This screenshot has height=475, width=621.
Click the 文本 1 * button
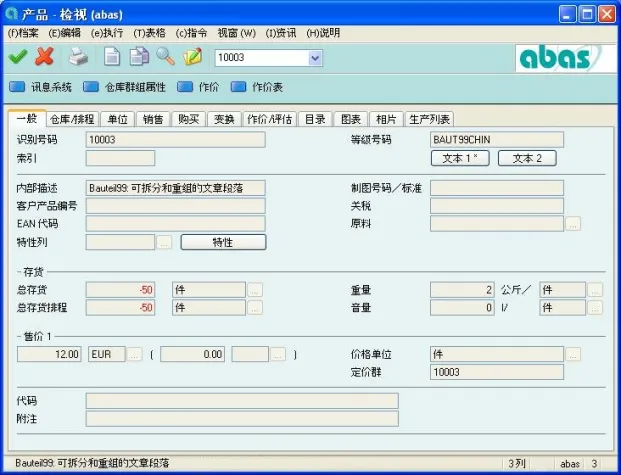pos(460,158)
